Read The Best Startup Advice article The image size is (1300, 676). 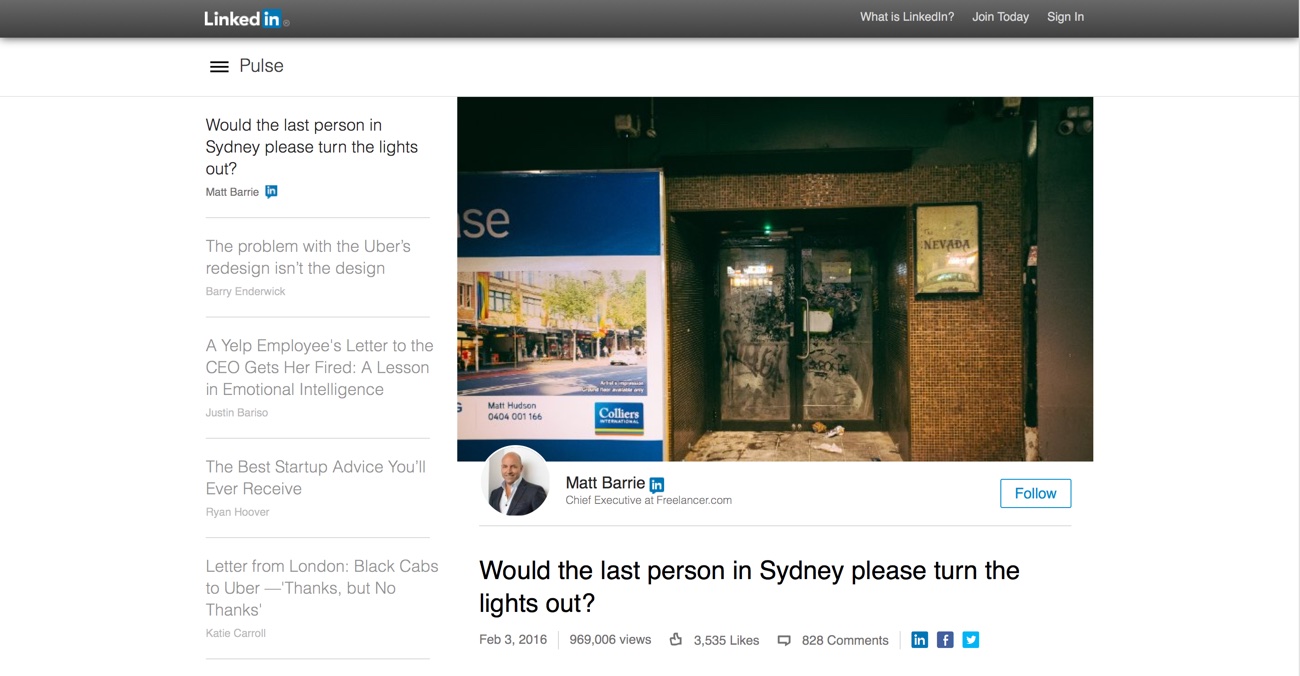coord(316,478)
